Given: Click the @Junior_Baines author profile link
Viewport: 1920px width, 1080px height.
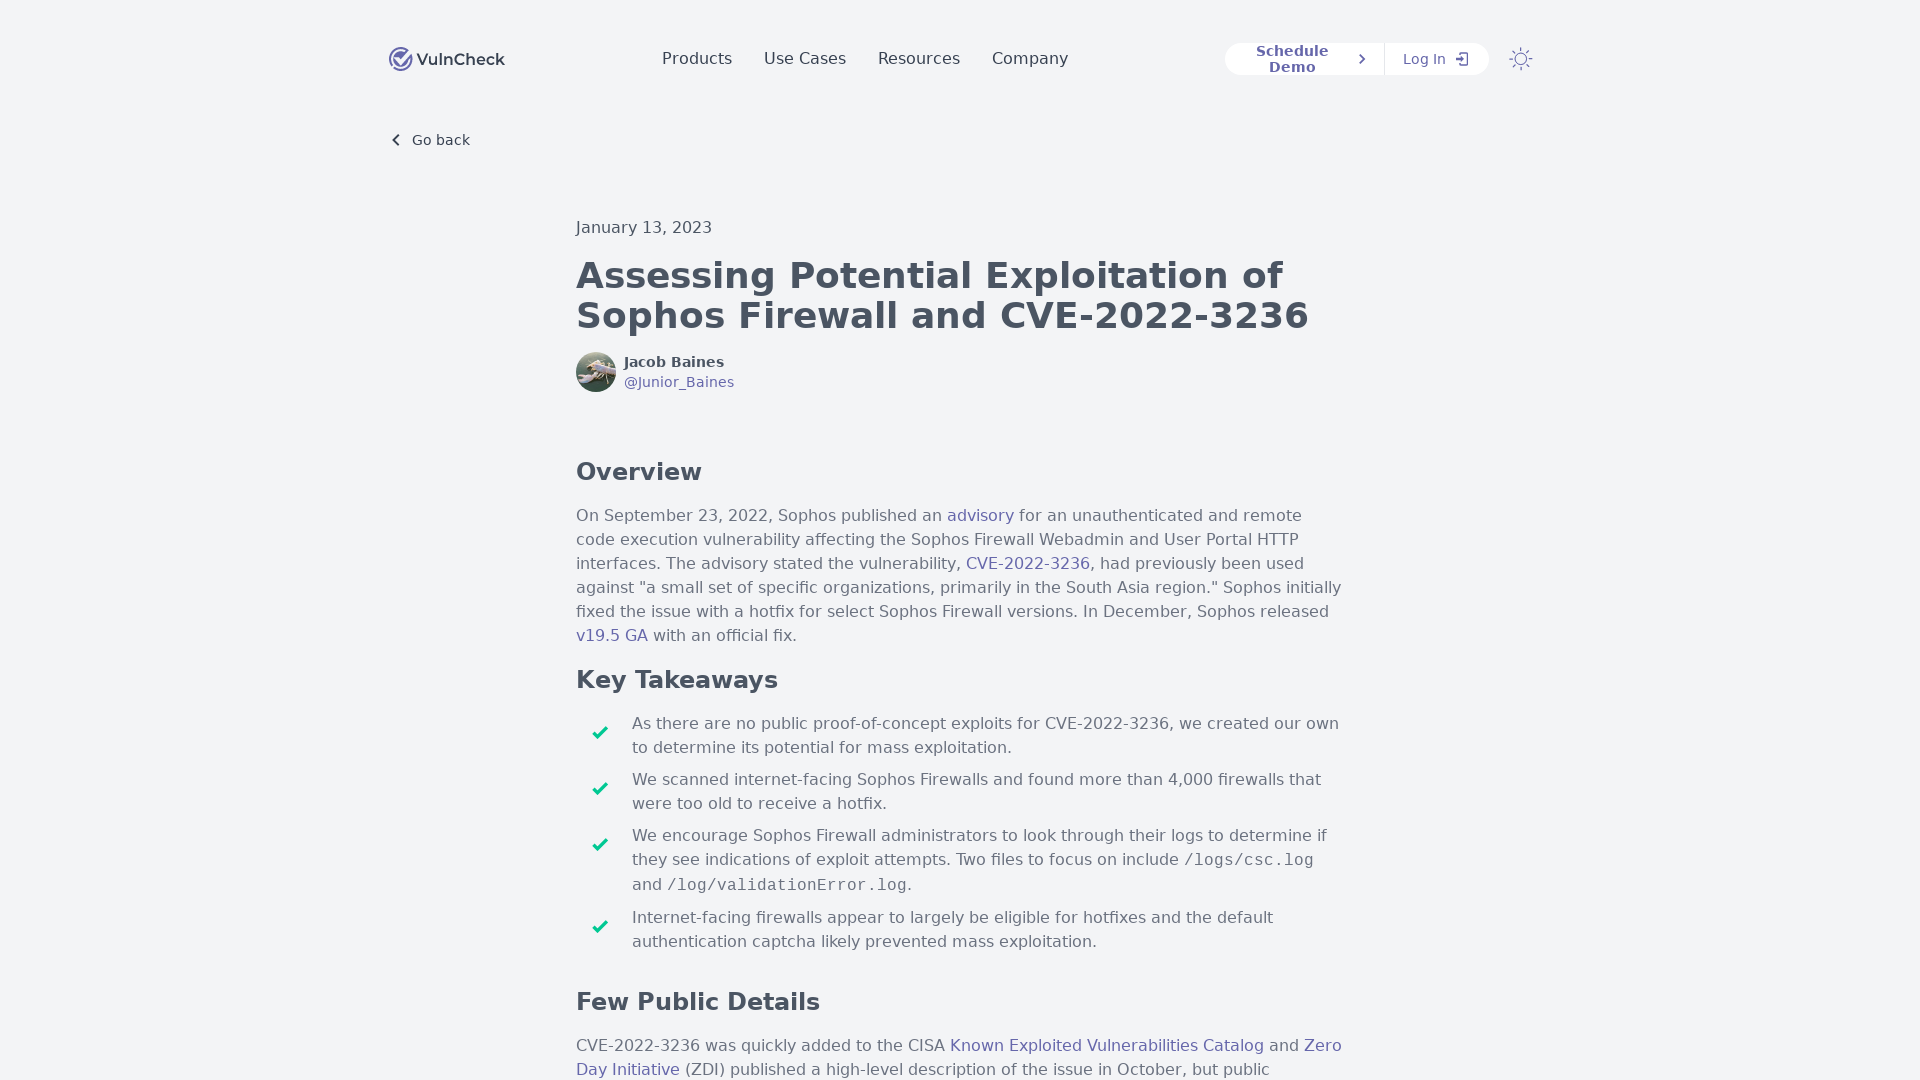Looking at the screenshot, I should coord(678,382).
